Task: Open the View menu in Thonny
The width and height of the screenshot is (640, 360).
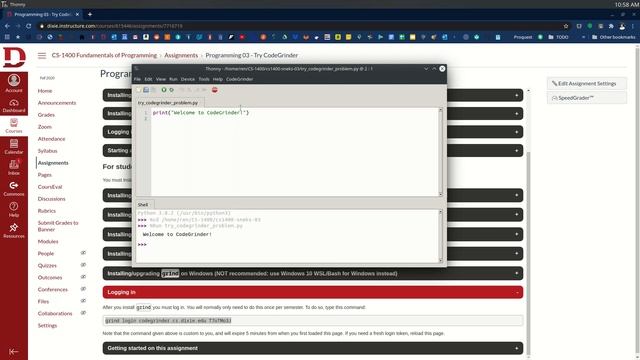Action: point(161,79)
